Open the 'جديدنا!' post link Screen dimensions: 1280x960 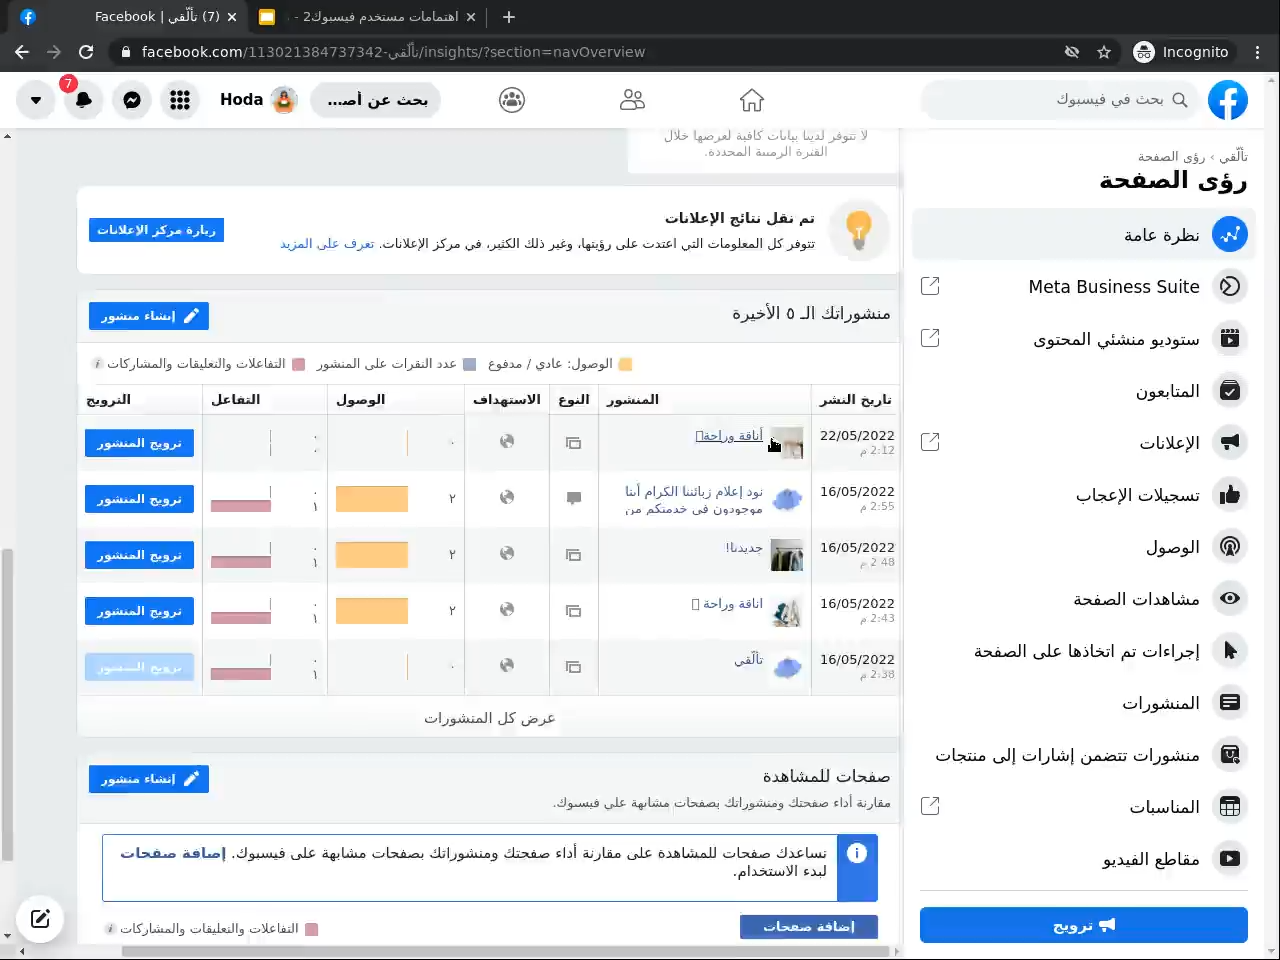coord(744,548)
